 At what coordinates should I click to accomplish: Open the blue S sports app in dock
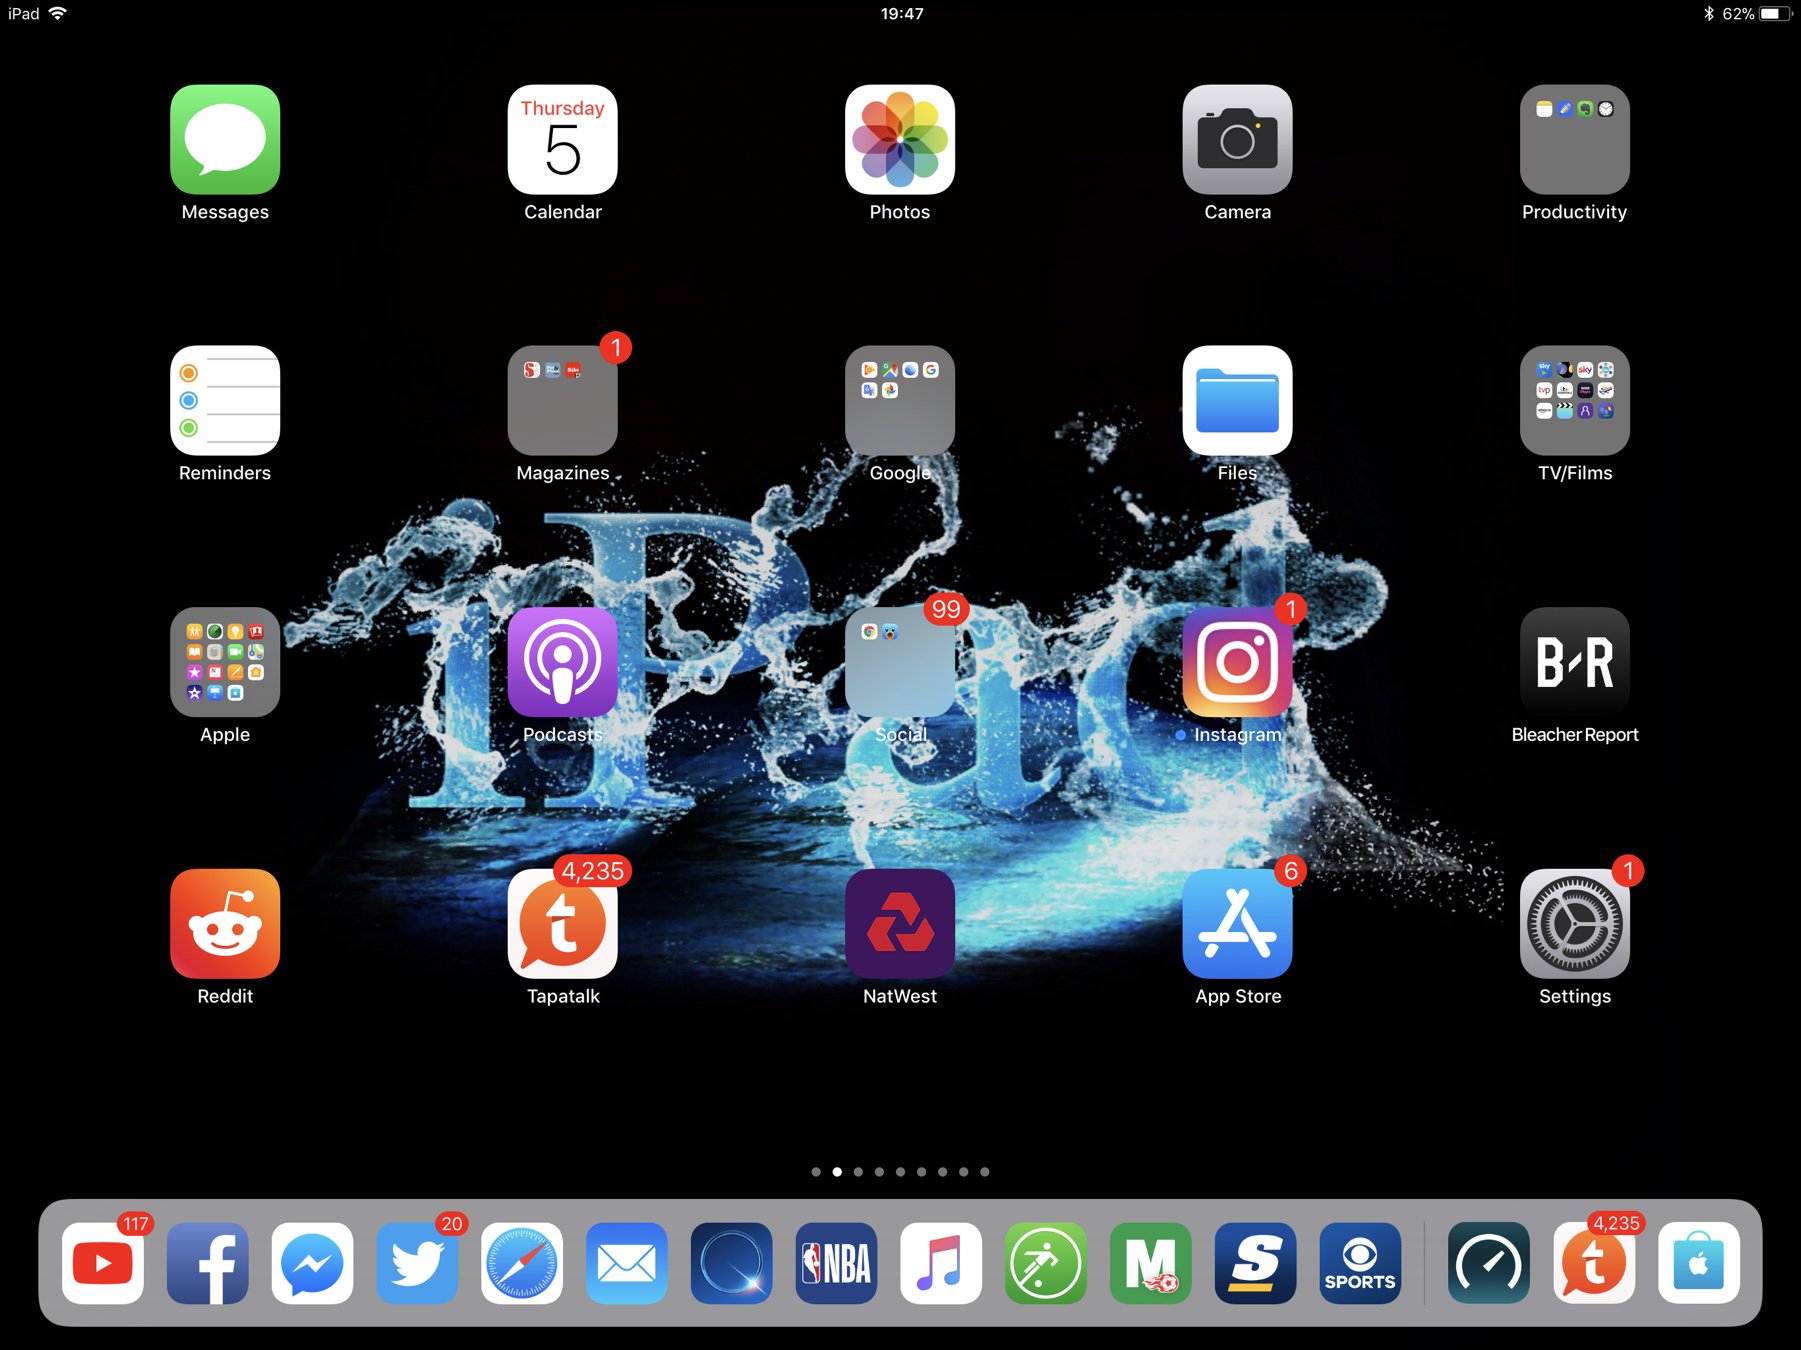tap(1255, 1263)
